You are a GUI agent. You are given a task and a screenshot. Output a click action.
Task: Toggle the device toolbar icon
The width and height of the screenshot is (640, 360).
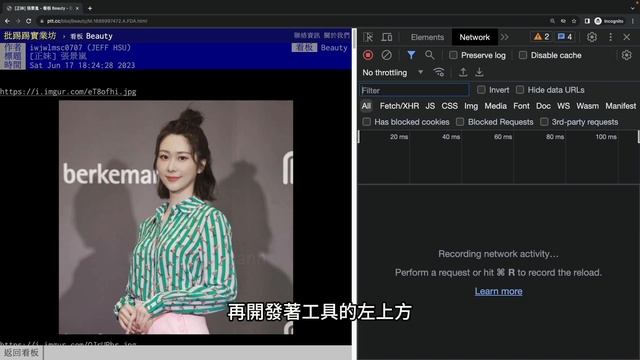pyautogui.click(x=387, y=37)
